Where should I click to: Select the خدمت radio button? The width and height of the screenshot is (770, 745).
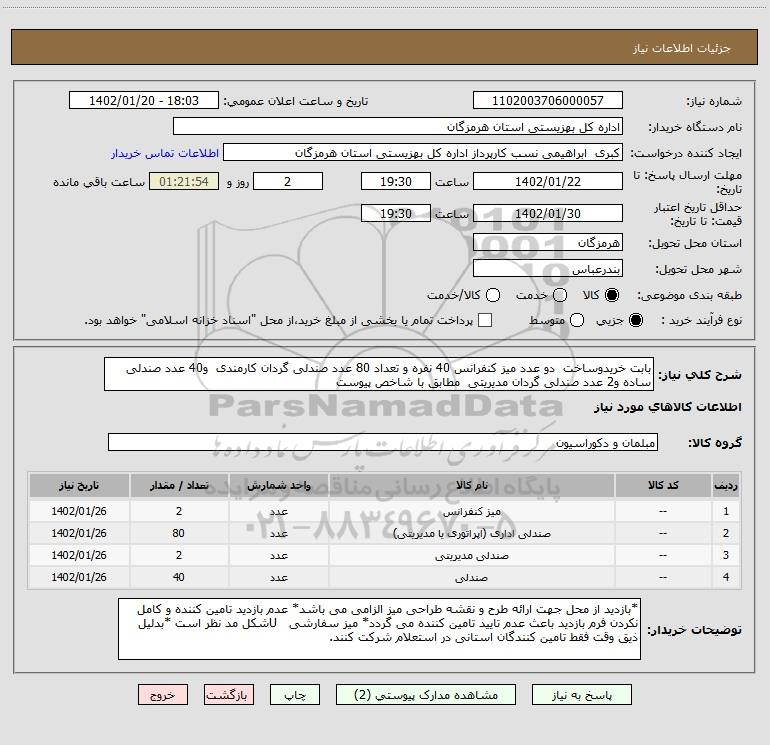(560, 296)
